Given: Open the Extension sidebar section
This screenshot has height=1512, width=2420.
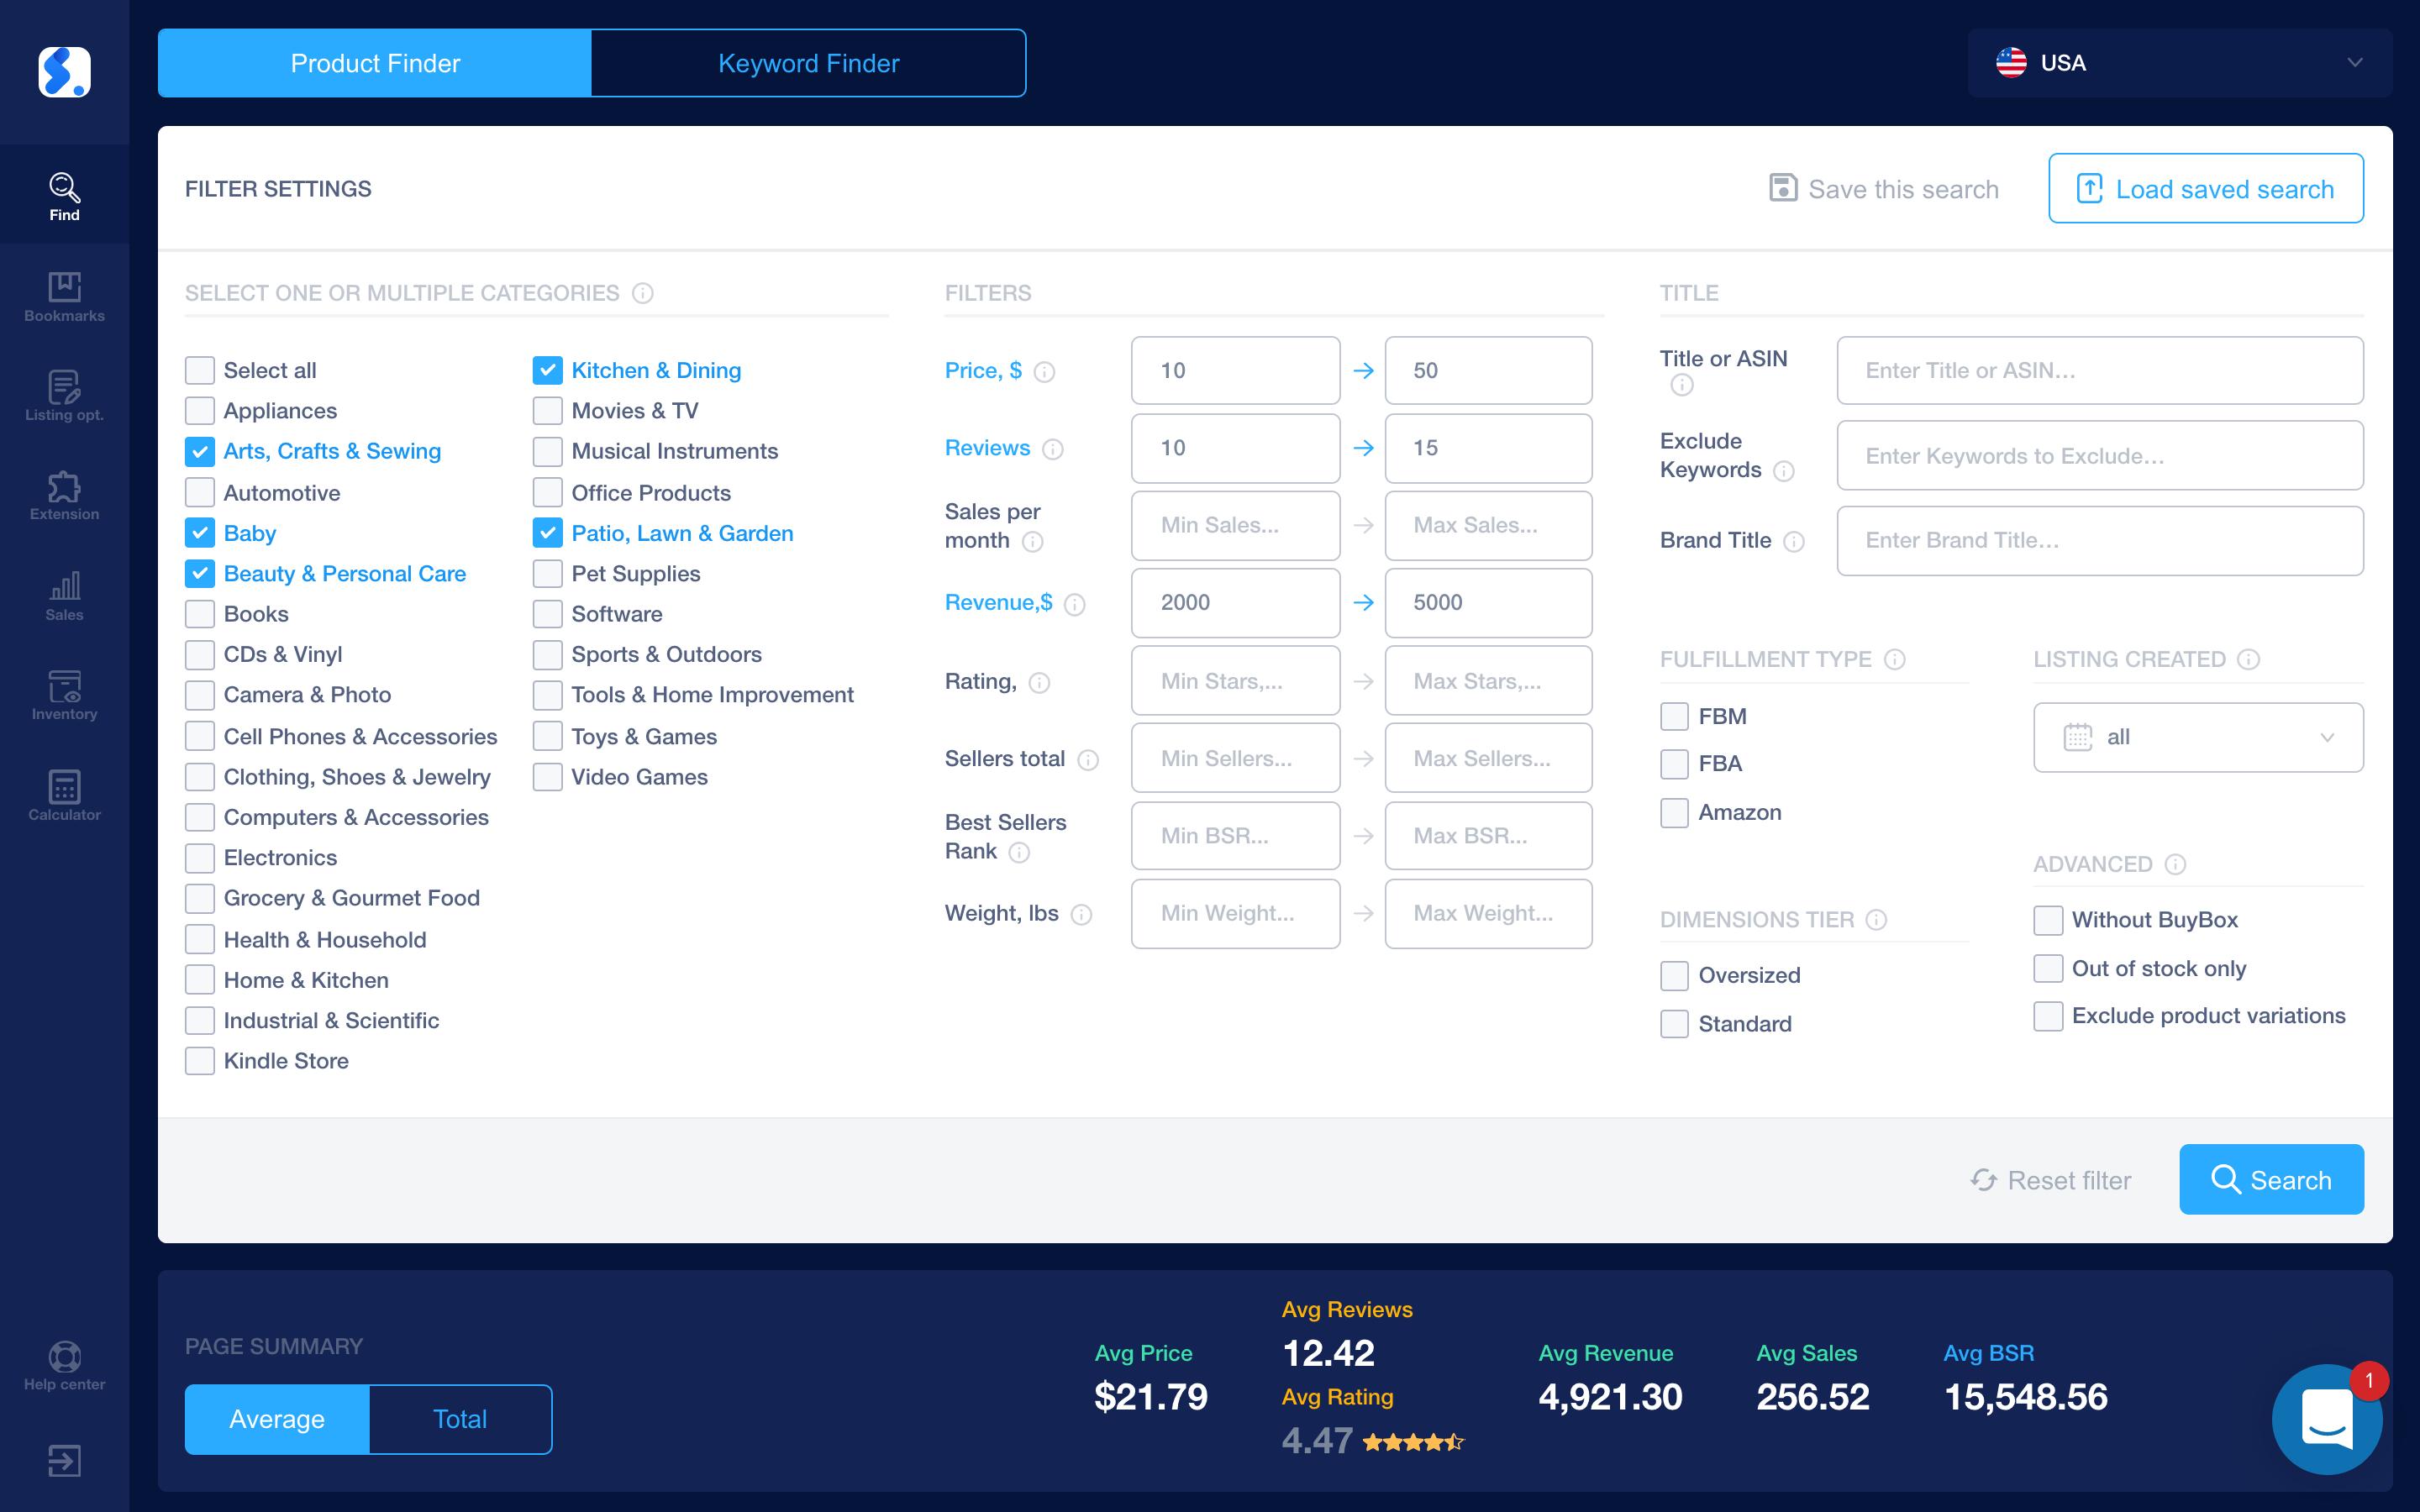Looking at the screenshot, I should click(x=64, y=496).
